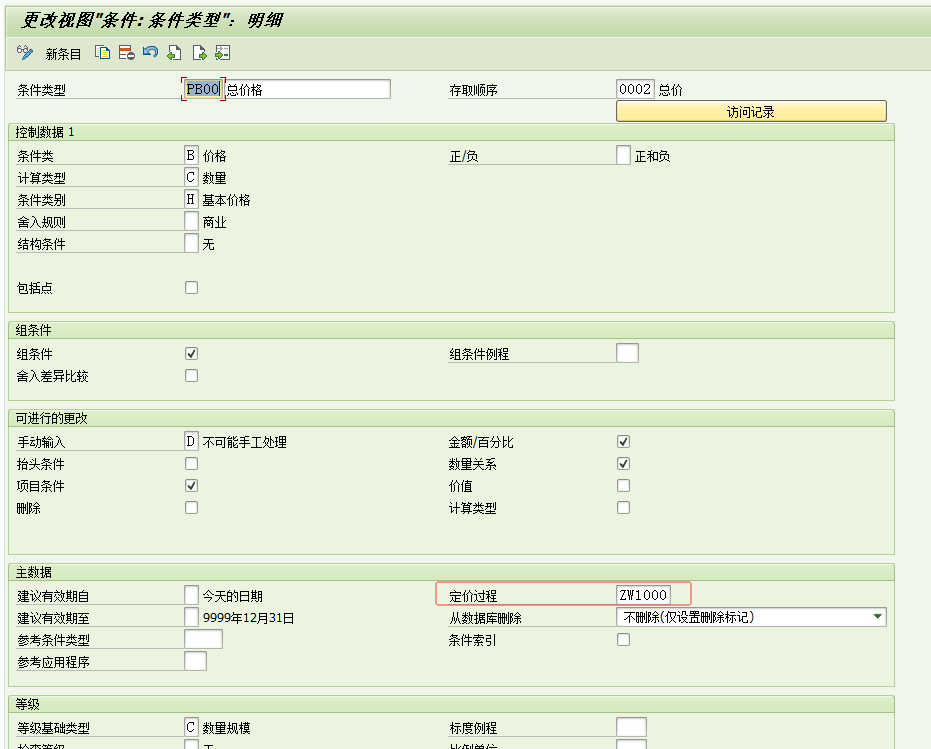Select the 存取顺序 field showing 0002
This screenshot has height=749, width=931.
point(635,89)
